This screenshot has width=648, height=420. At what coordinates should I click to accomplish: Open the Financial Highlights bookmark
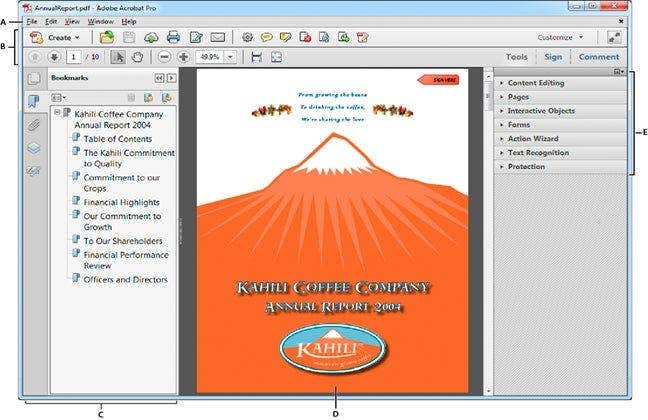123,202
